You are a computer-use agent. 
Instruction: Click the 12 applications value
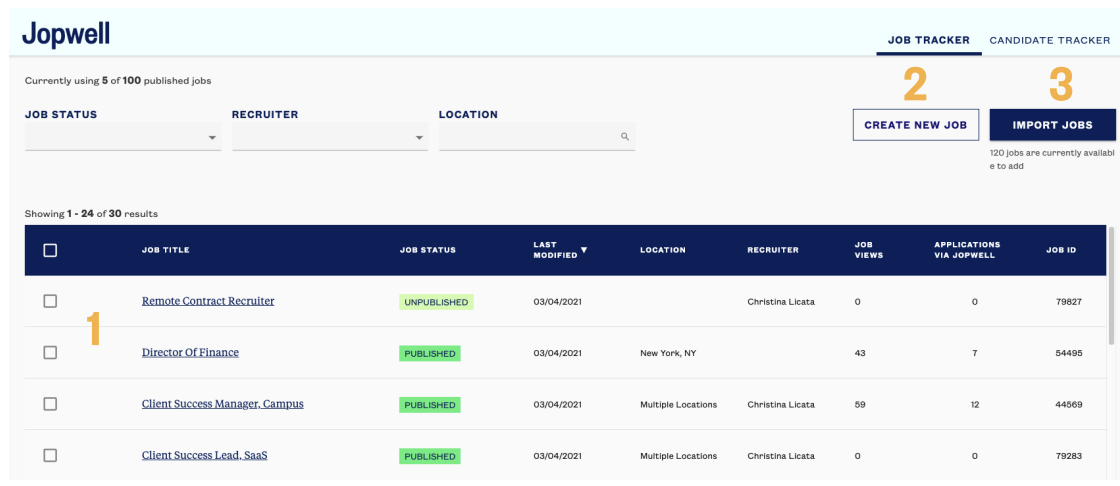pos(974,405)
